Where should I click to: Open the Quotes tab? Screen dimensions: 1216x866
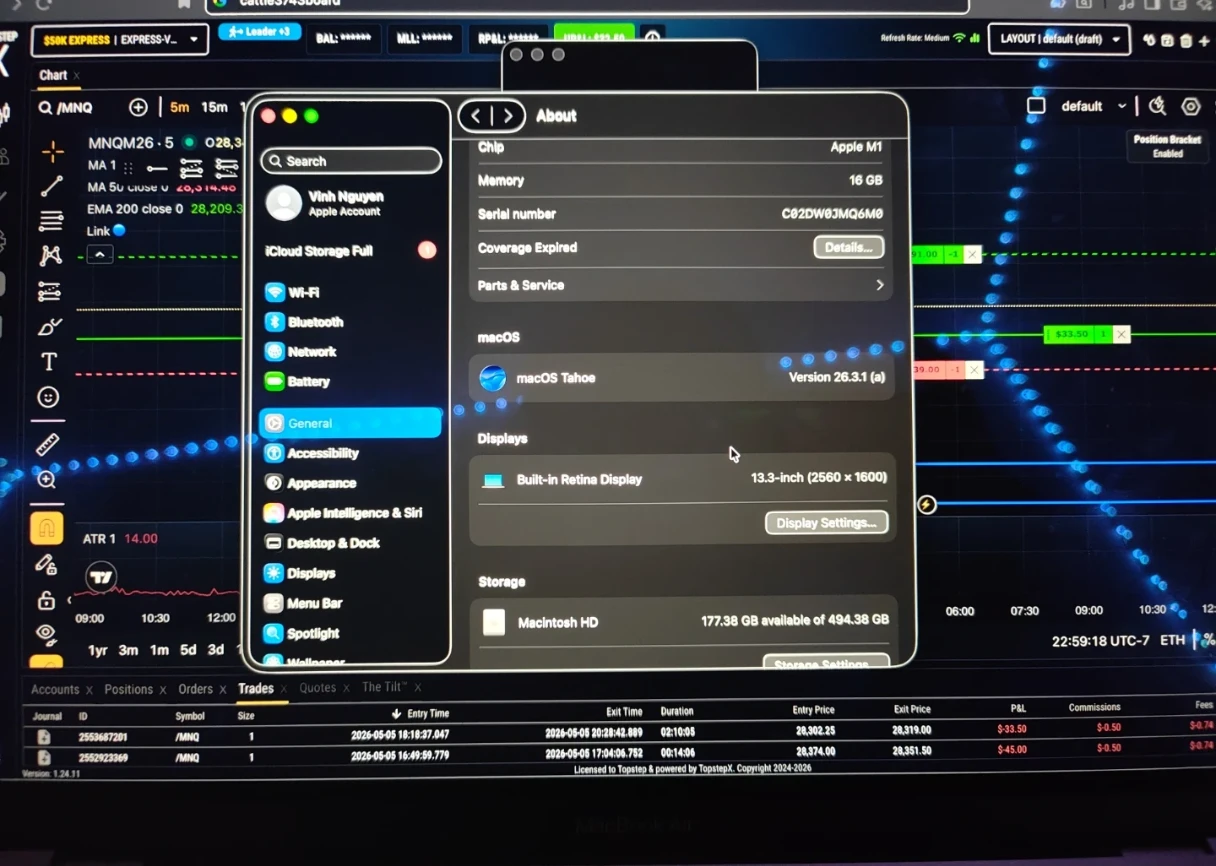[x=318, y=688]
